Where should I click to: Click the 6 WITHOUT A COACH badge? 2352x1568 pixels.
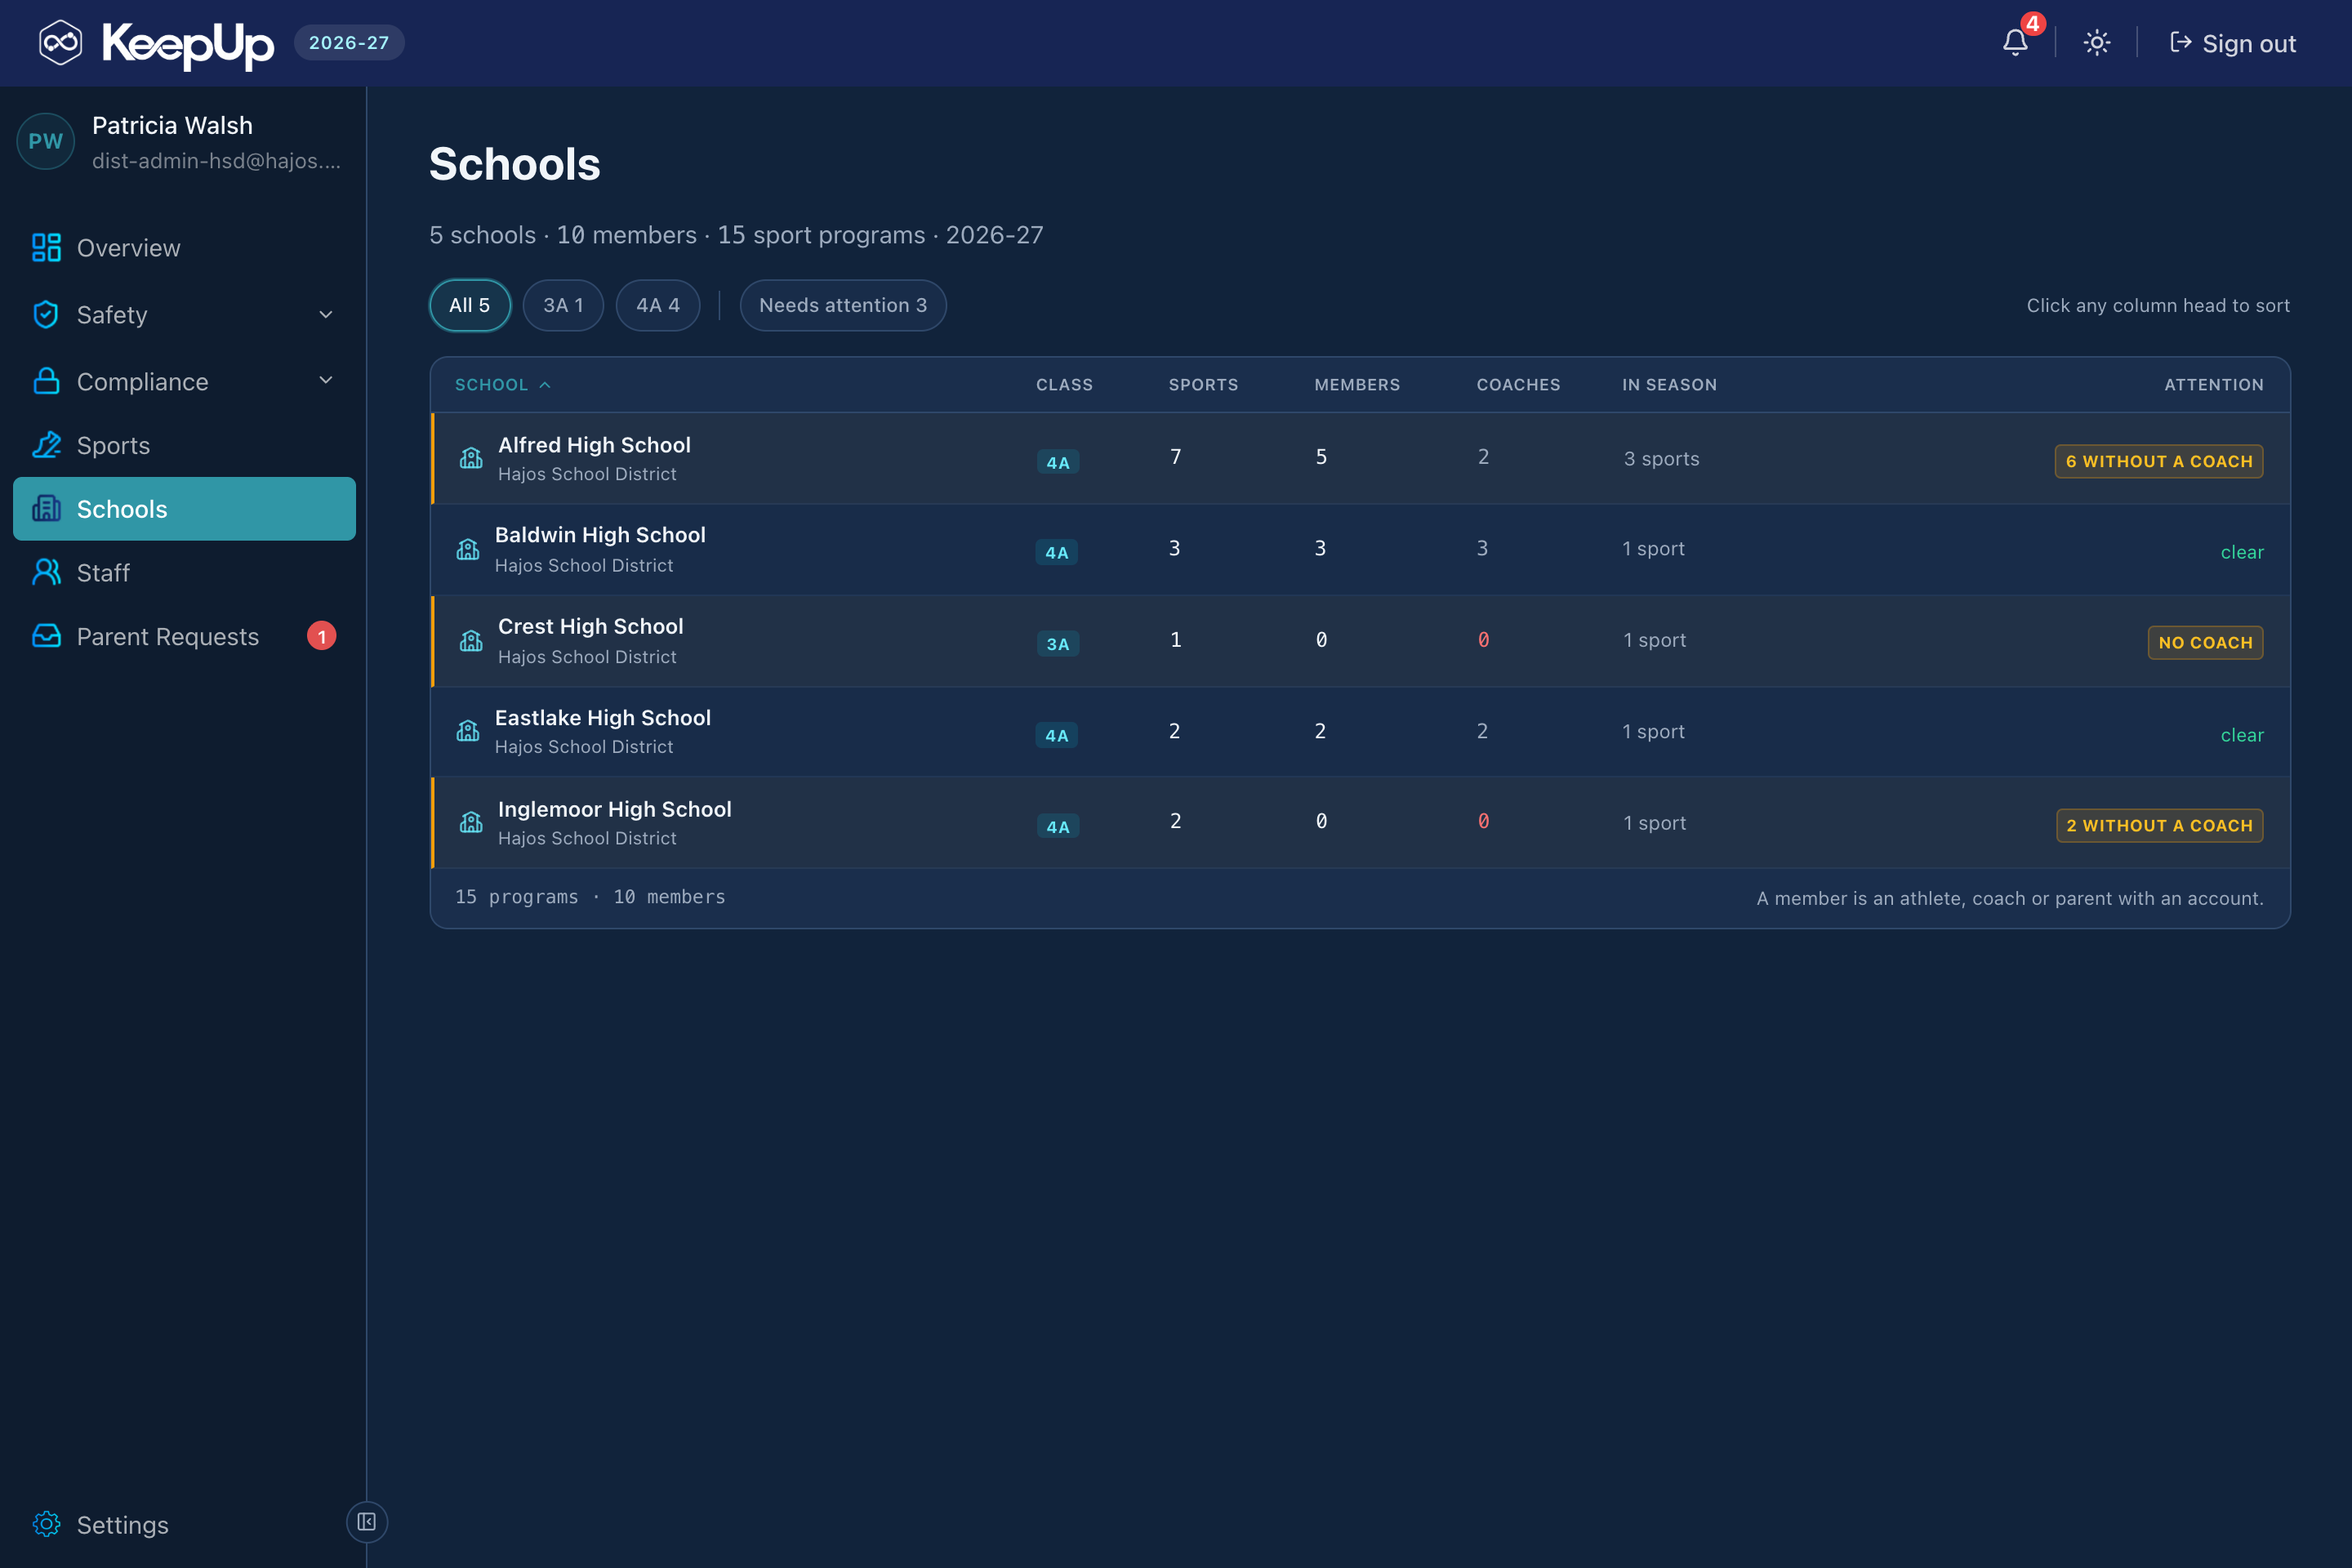(2159, 461)
